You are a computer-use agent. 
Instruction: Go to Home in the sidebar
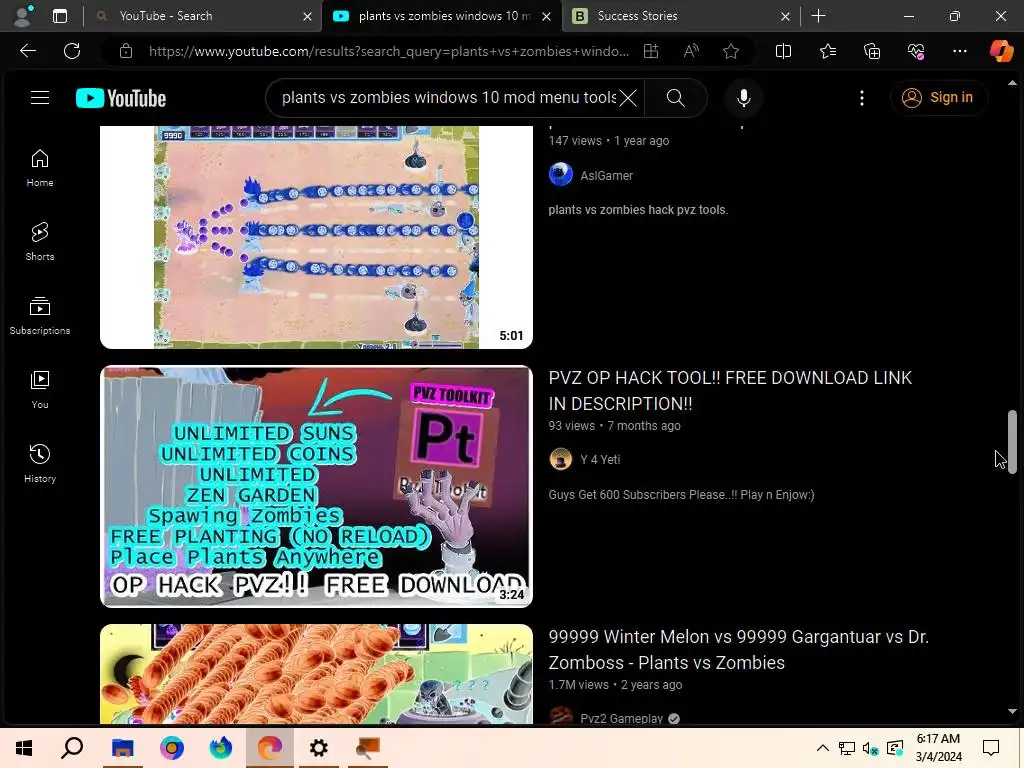tap(40, 168)
